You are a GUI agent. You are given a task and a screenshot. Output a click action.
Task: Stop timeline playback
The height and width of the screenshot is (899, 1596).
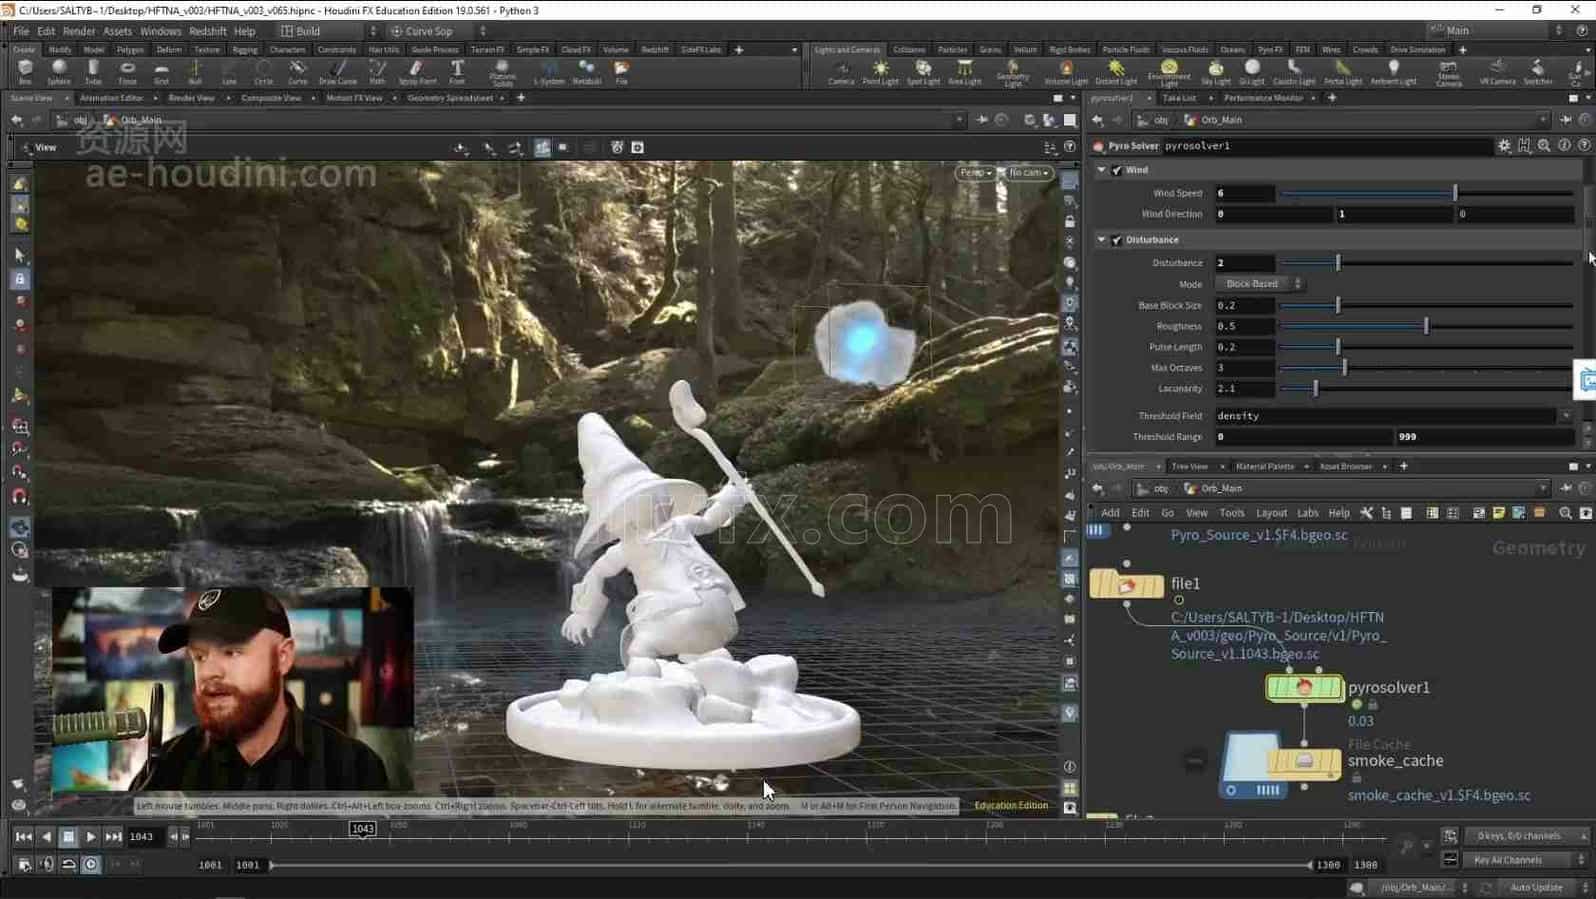tap(68, 837)
